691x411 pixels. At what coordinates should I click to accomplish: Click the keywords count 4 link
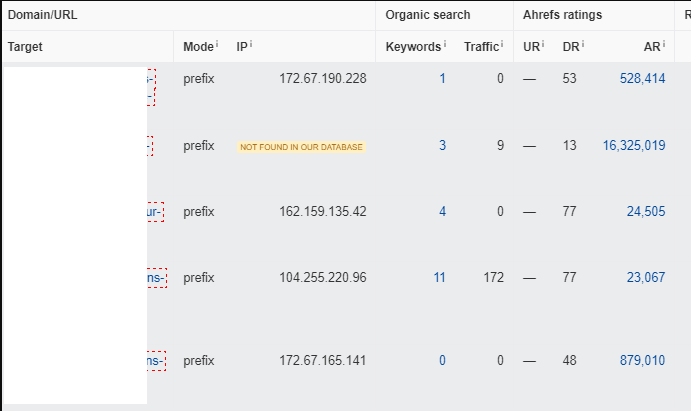click(x=442, y=211)
